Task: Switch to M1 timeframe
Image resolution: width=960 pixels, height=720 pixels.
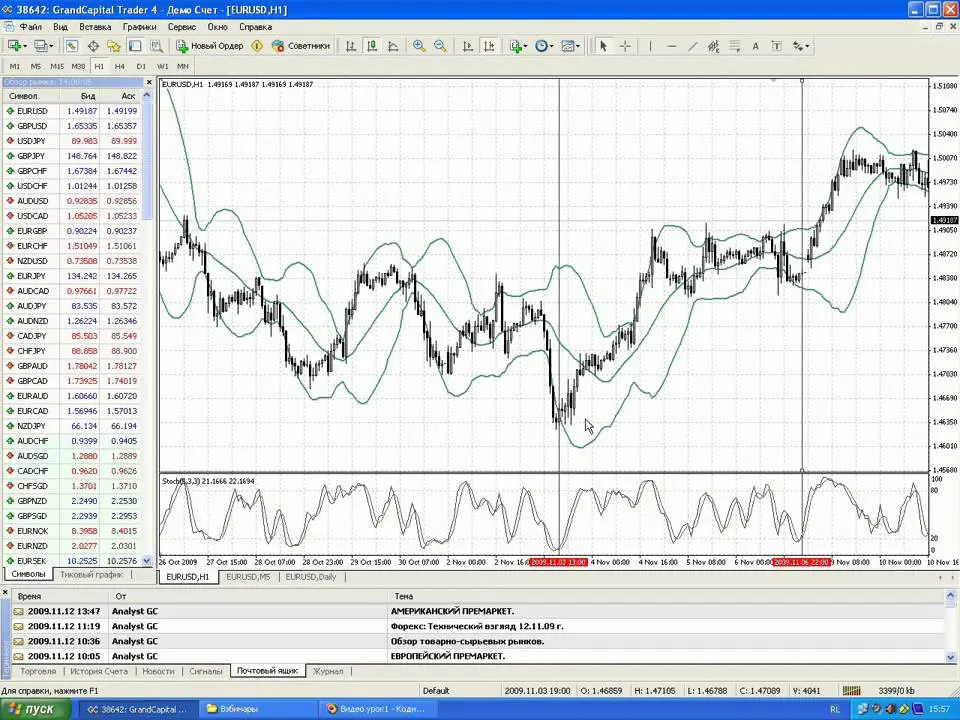Action: tap(15, 66)
